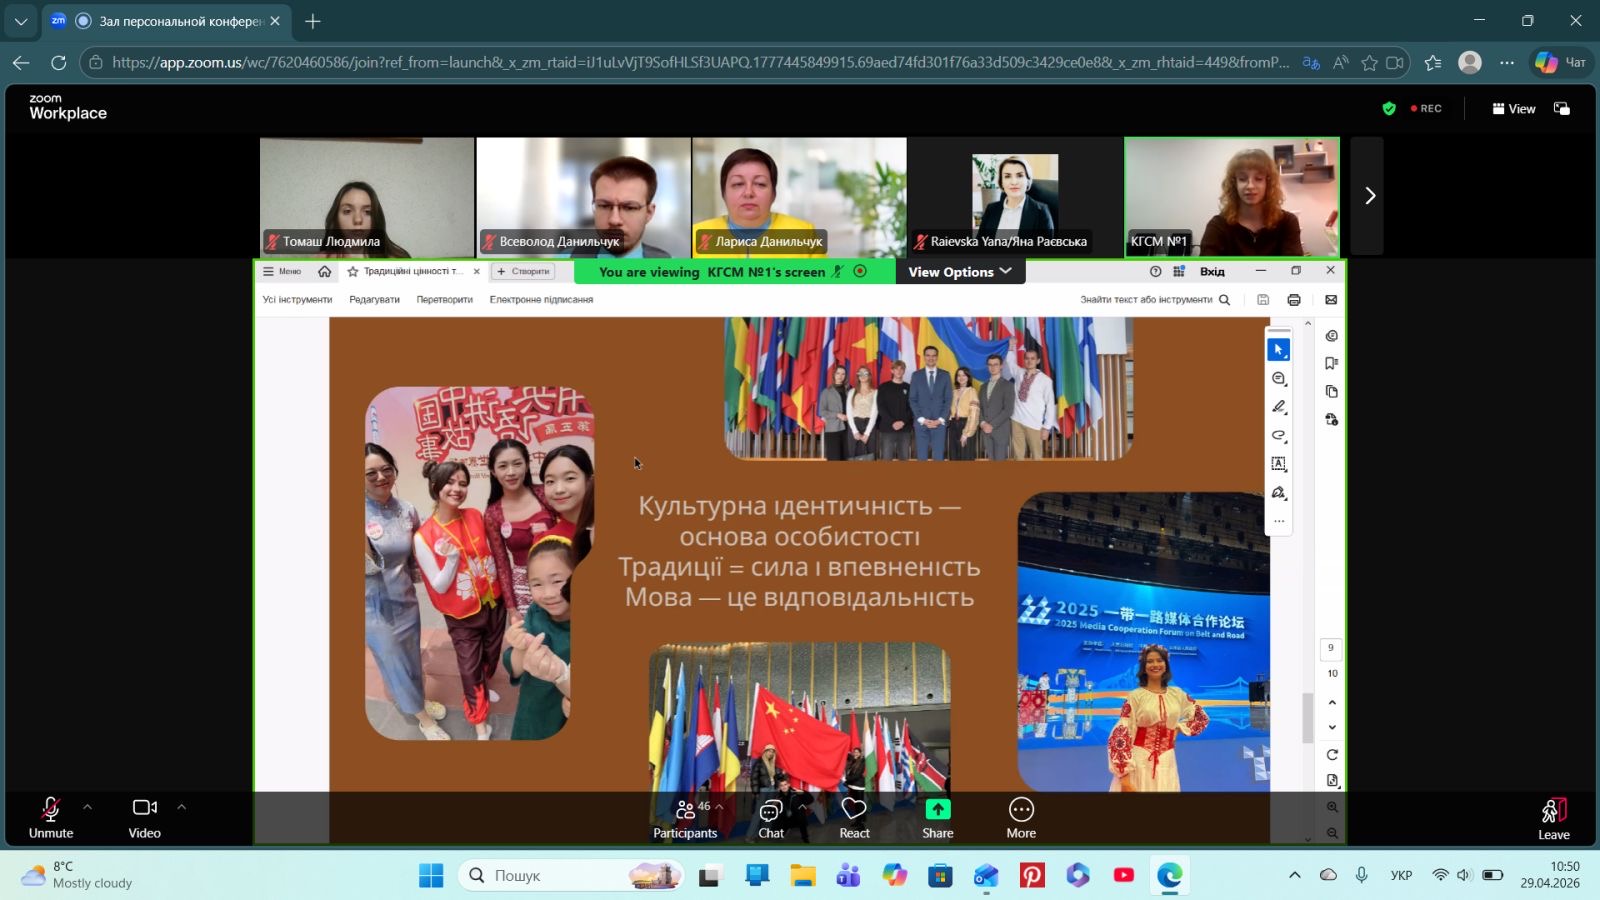Select Raievska Yana video thumbnail

1015,197
